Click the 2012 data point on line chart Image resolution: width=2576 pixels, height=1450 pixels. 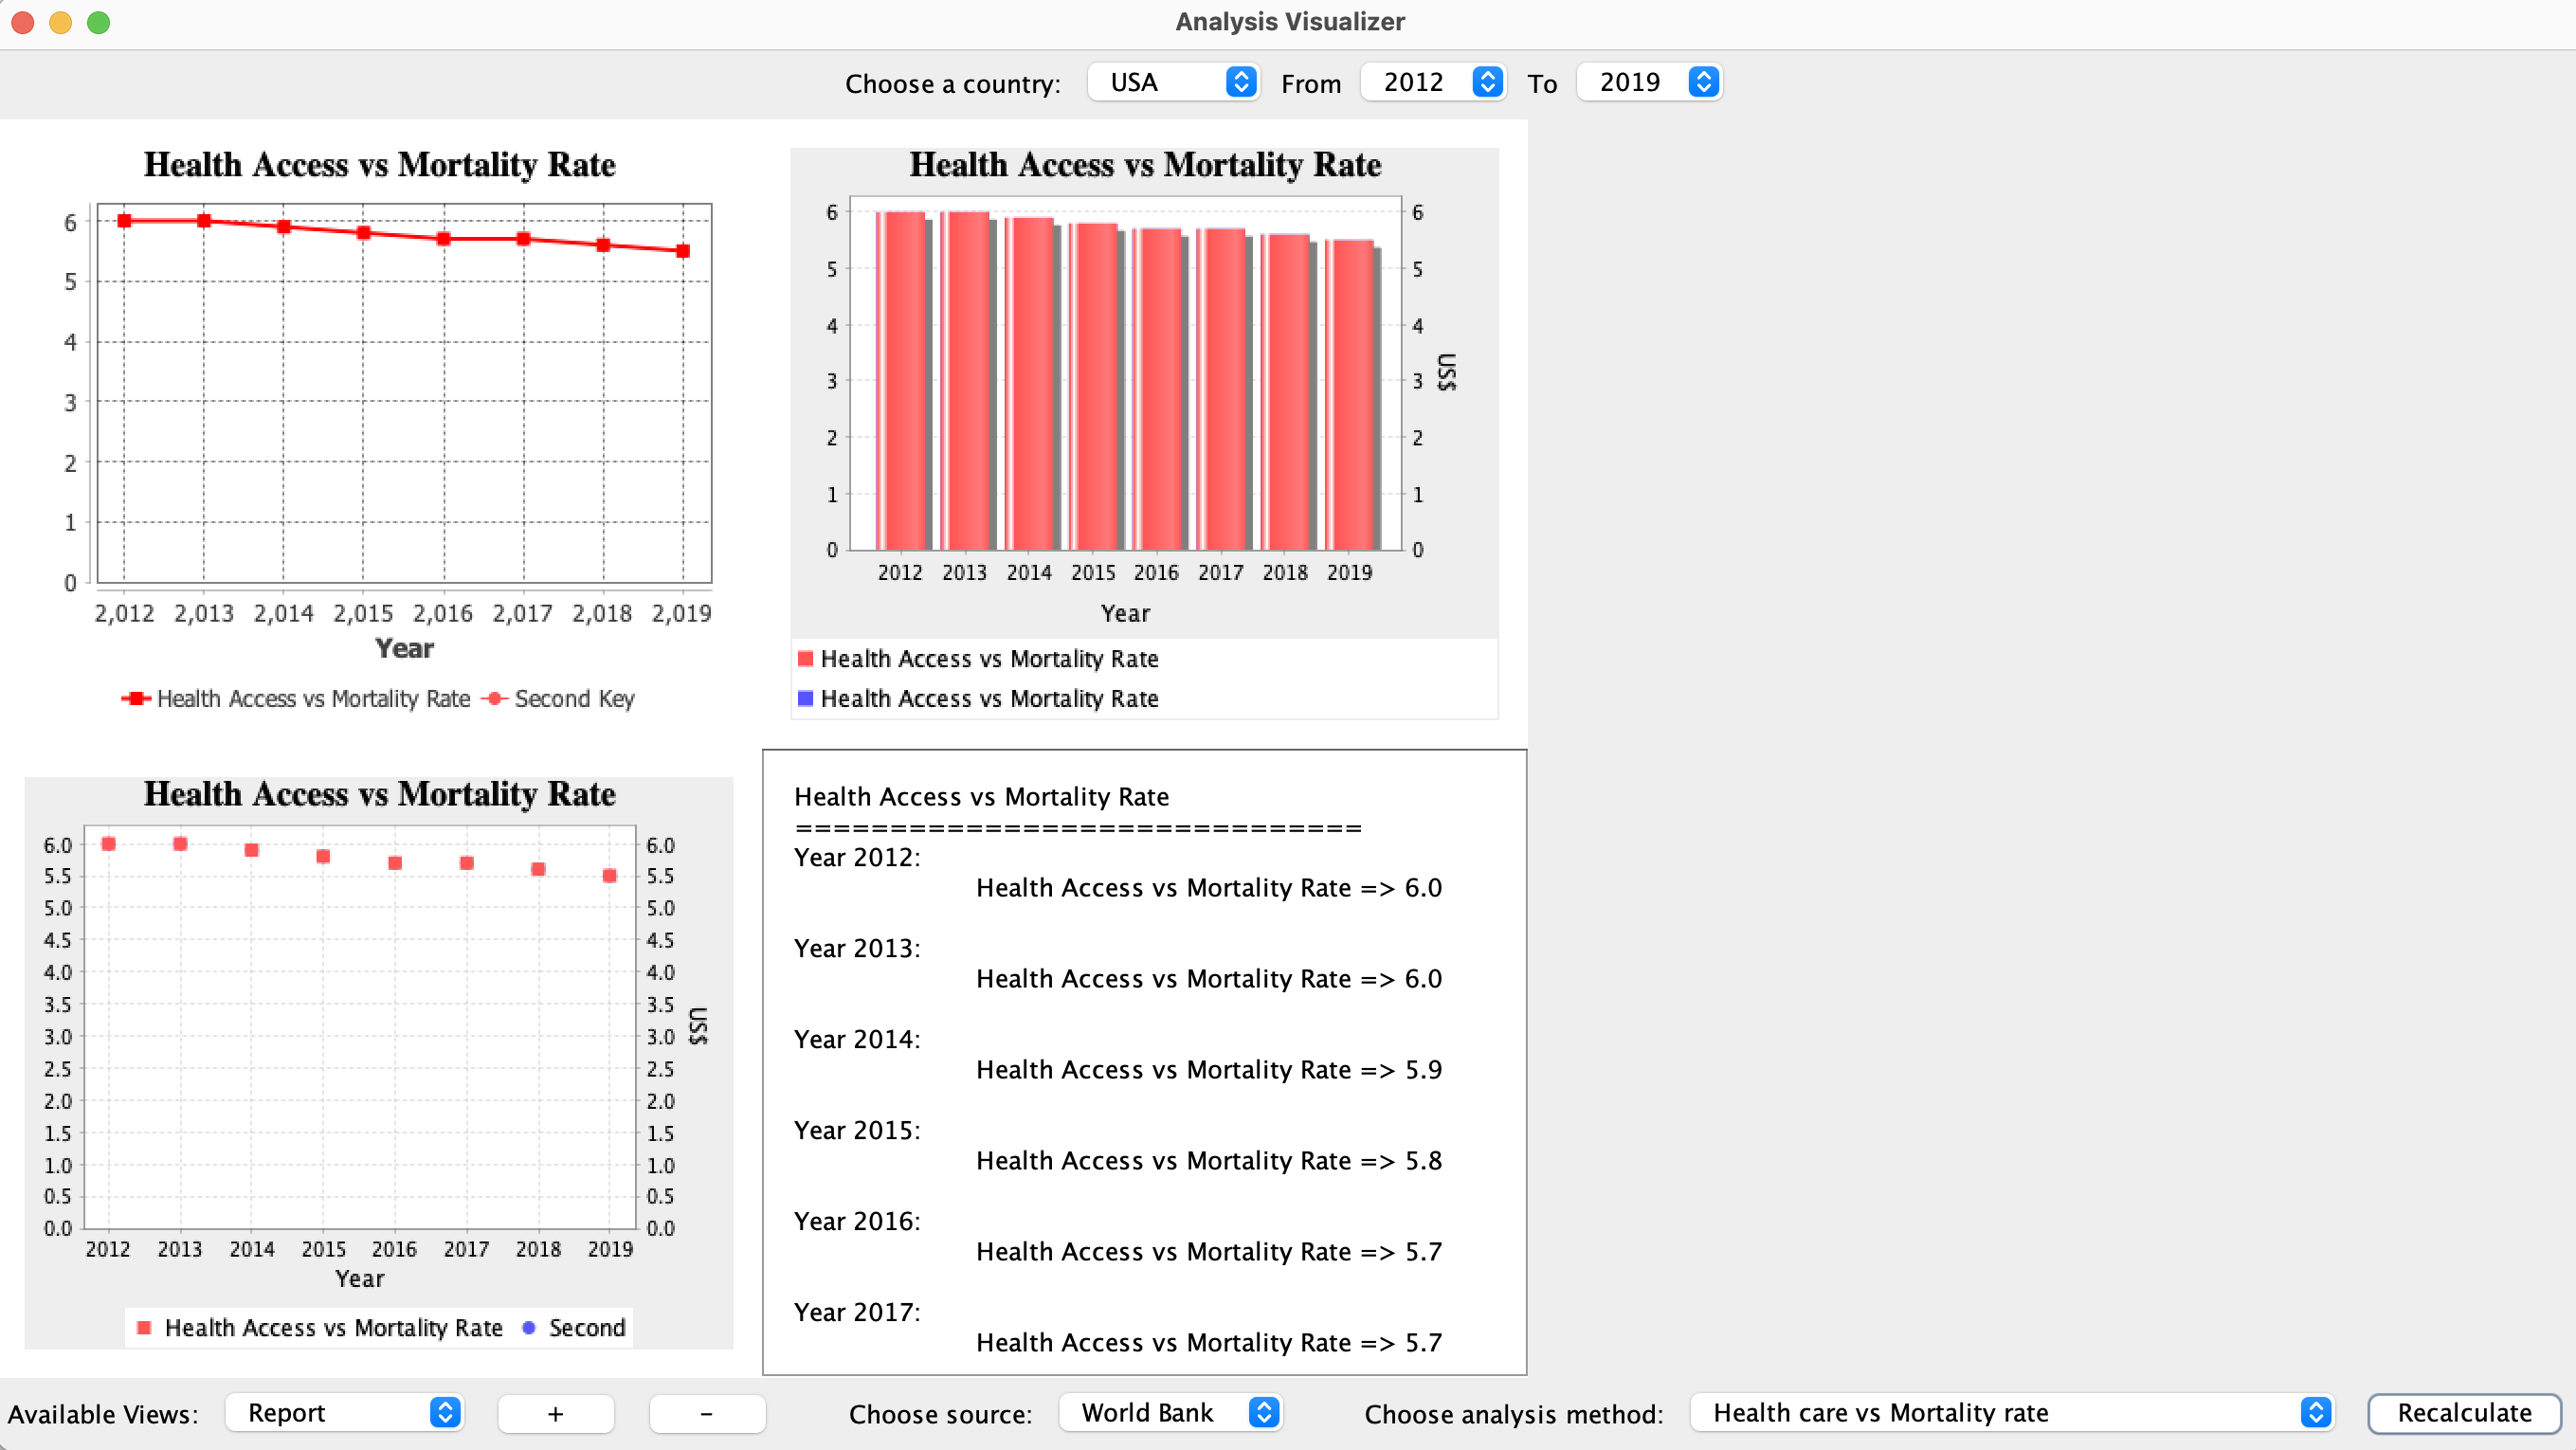tap(124, 220)
